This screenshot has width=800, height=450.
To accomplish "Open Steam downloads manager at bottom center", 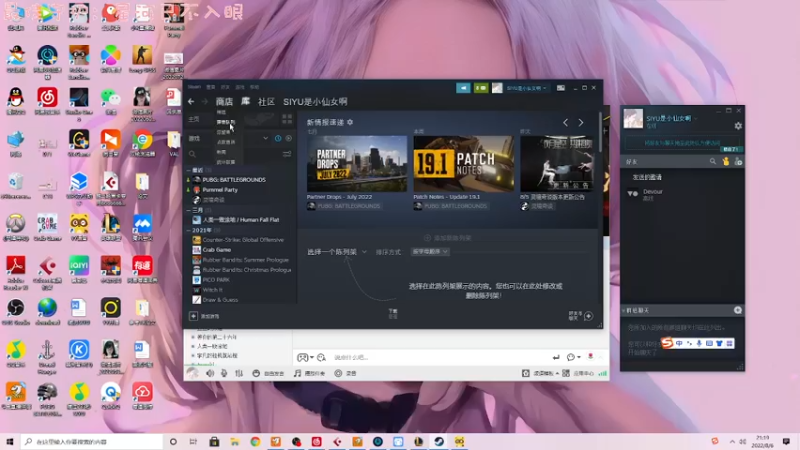I will pos(393,313).
